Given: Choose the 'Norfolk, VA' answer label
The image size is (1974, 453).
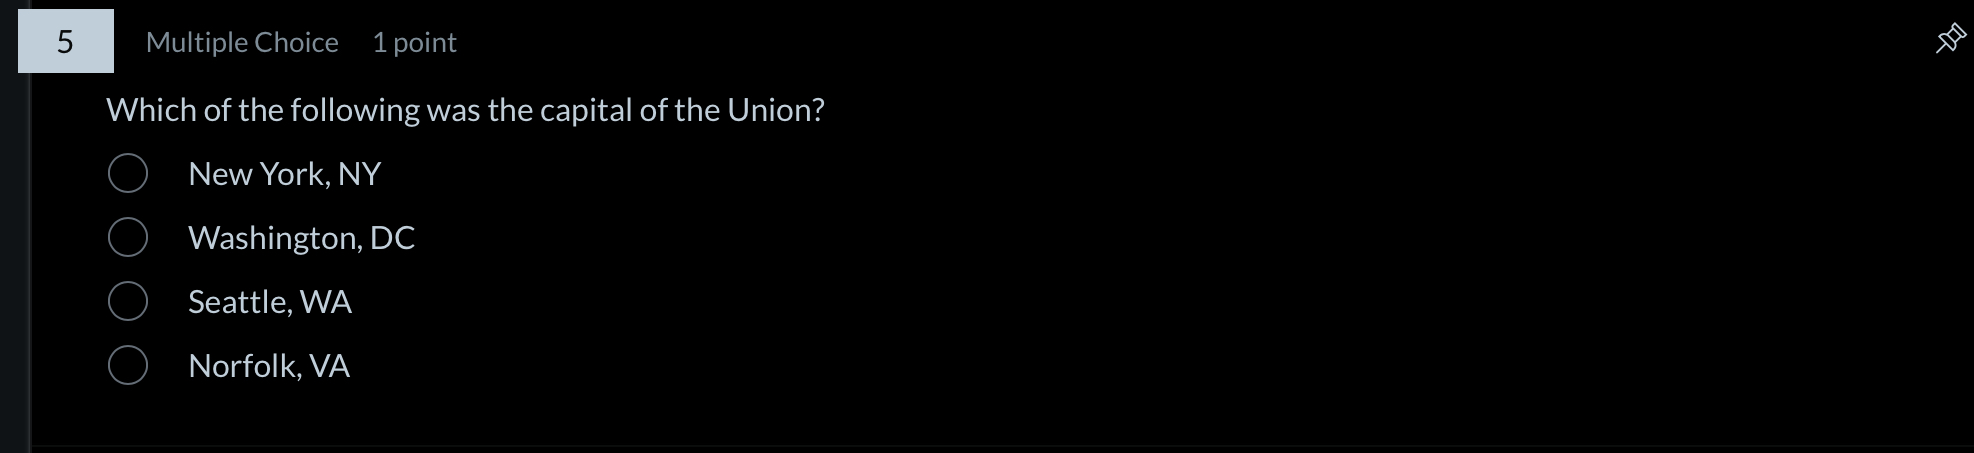Looking at the screenshot, I should pyautogui.click(x=269, y=366).
